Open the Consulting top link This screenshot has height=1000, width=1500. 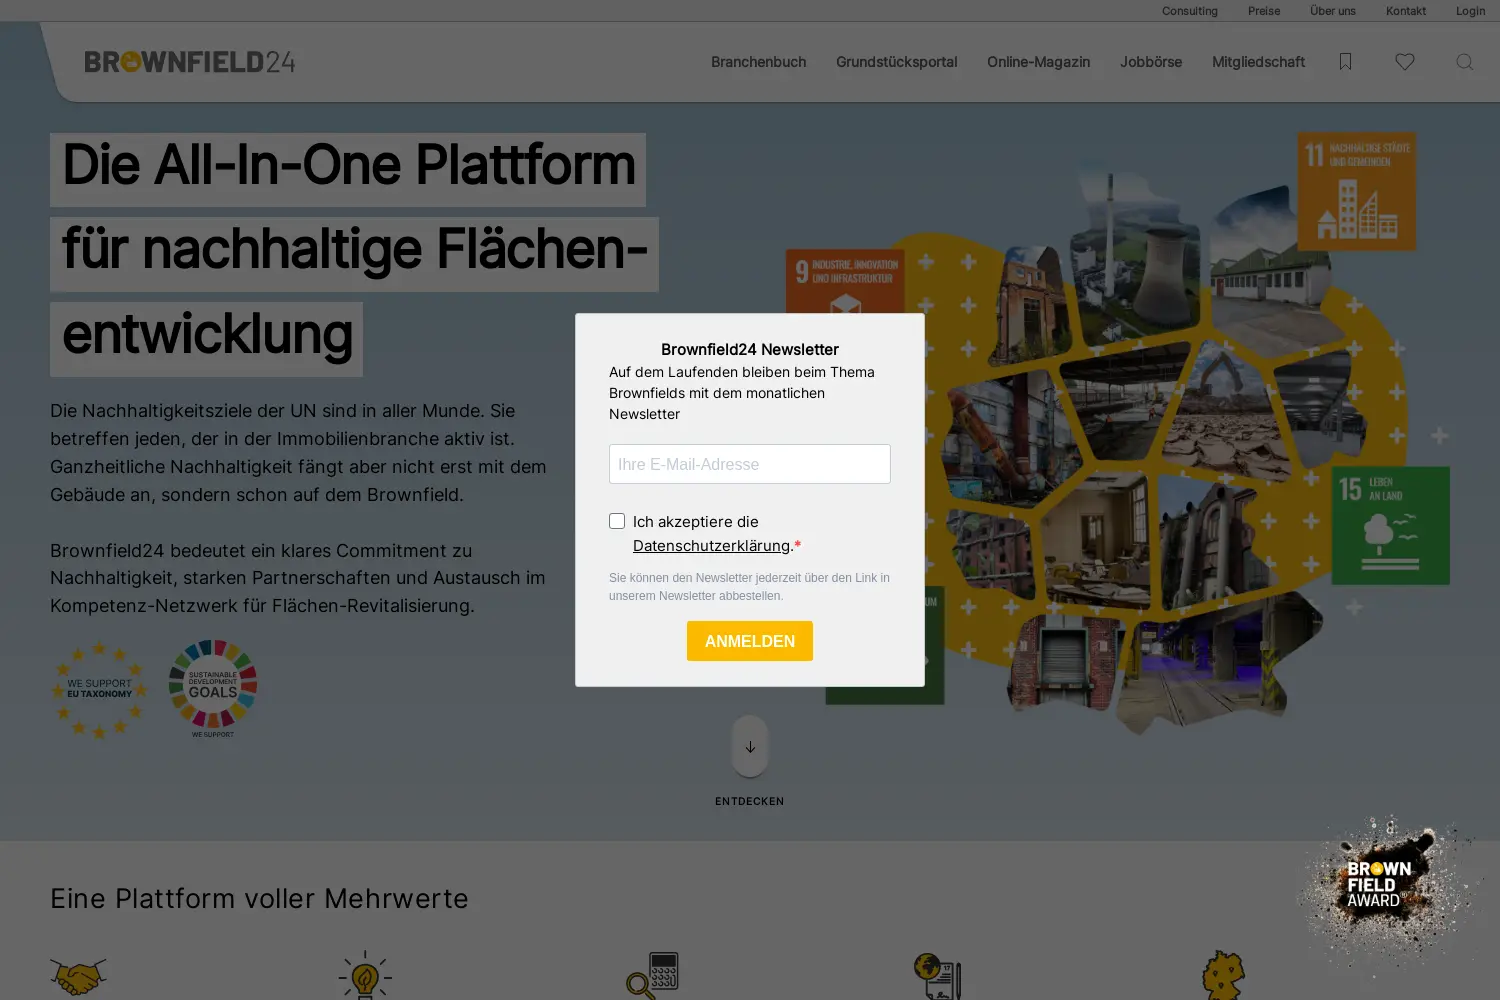click(1190, 11)
